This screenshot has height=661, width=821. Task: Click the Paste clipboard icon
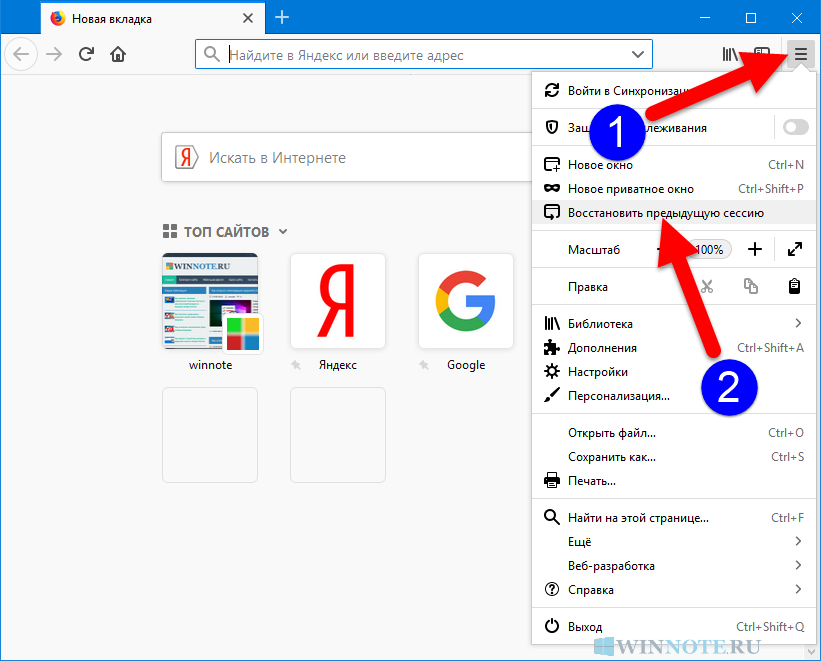click(794, 287)
